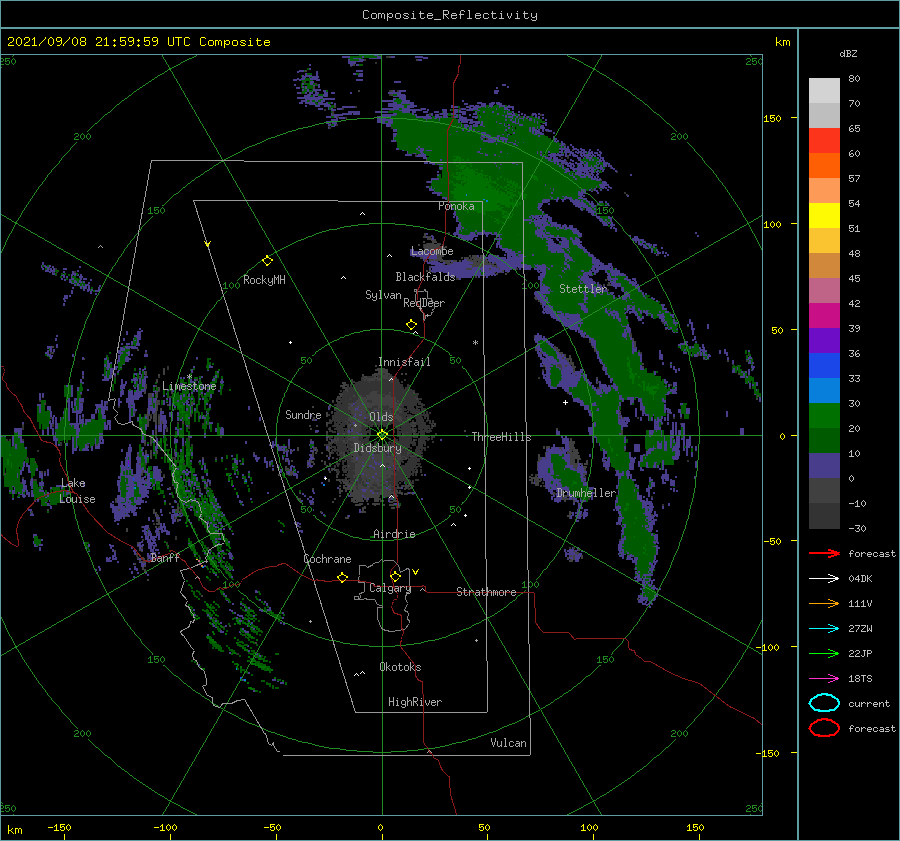
Task: Click the 80 dBZ legend value
Action: pyautogui.click(x=854, y=79)
